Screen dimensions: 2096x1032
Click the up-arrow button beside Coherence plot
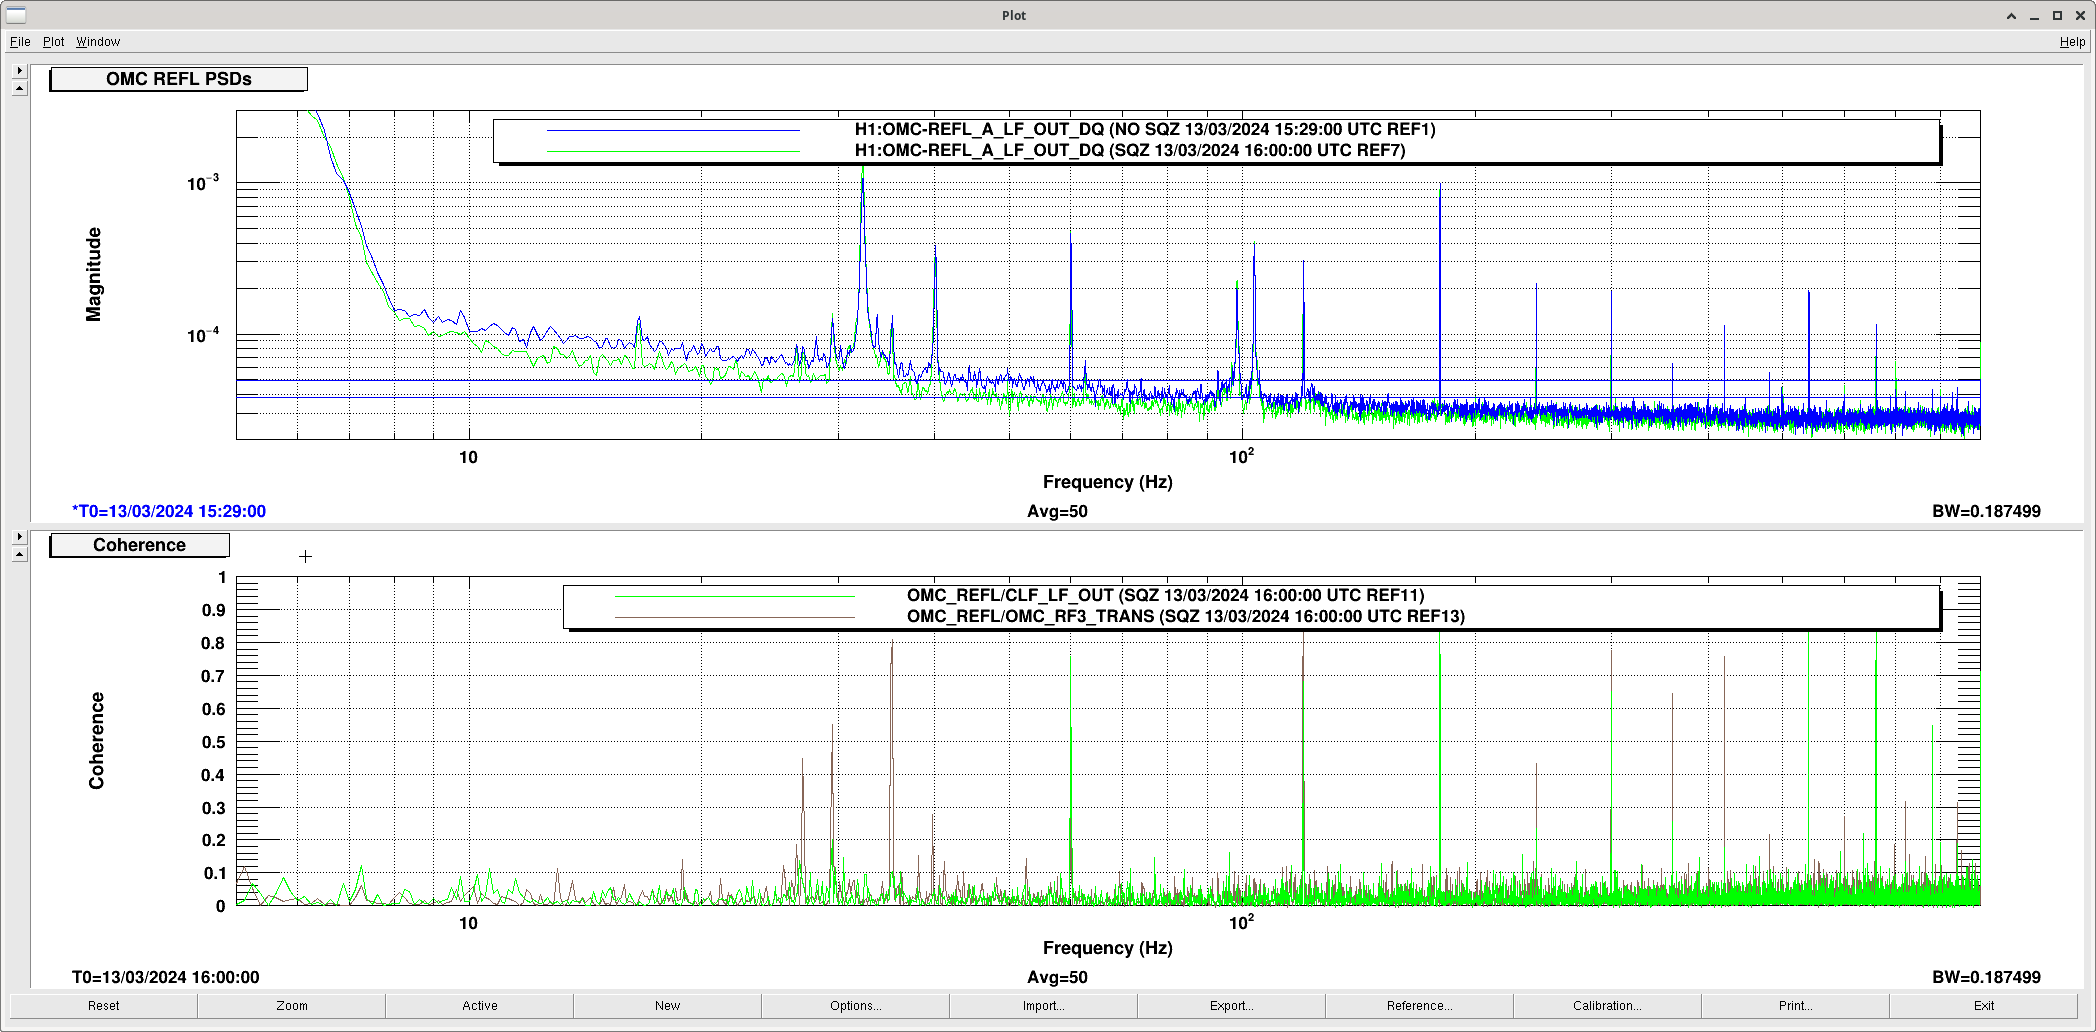(19, 554)
